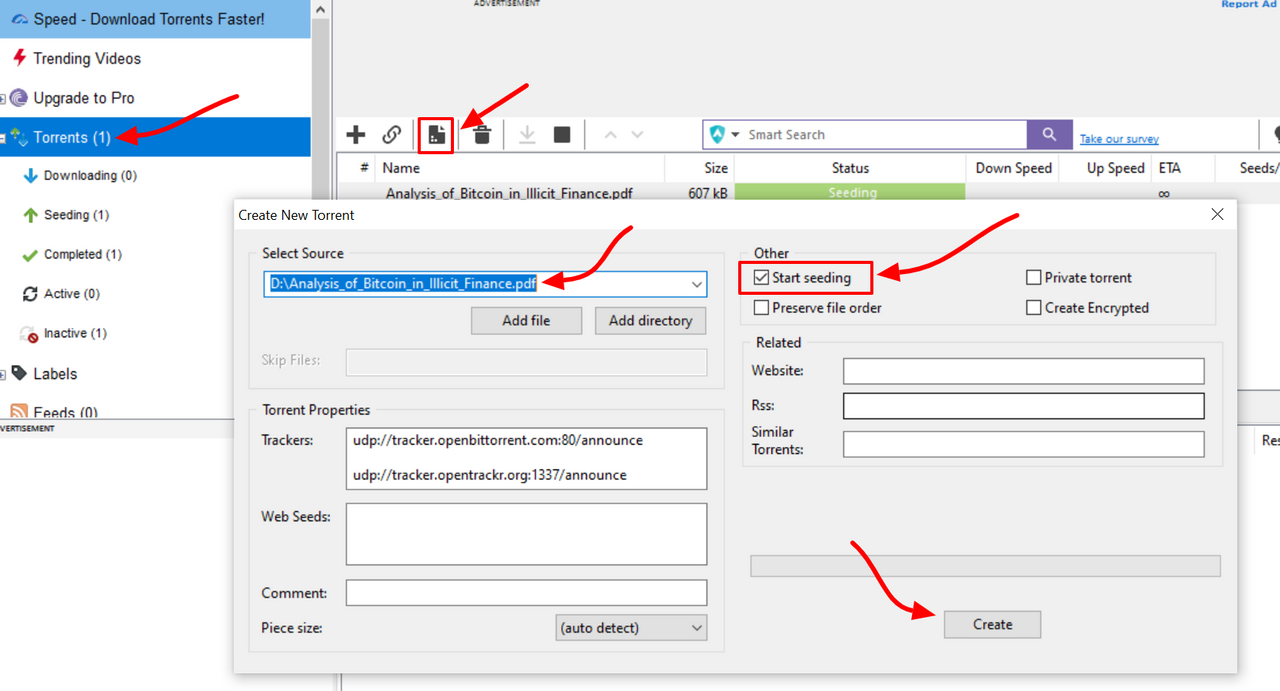Select Downloading (0) in sidebar
This screenshot has width=1280, height=691.
[90, 176]
